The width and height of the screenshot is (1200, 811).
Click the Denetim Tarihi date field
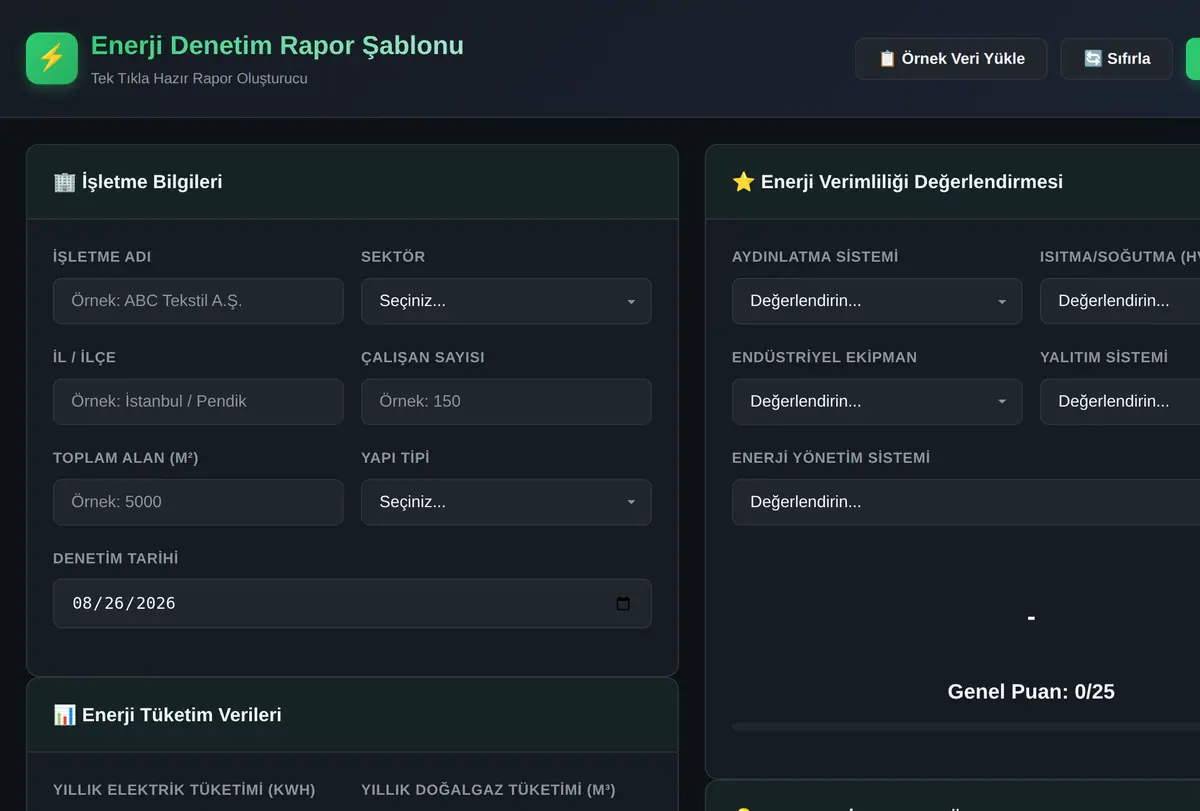352,603
